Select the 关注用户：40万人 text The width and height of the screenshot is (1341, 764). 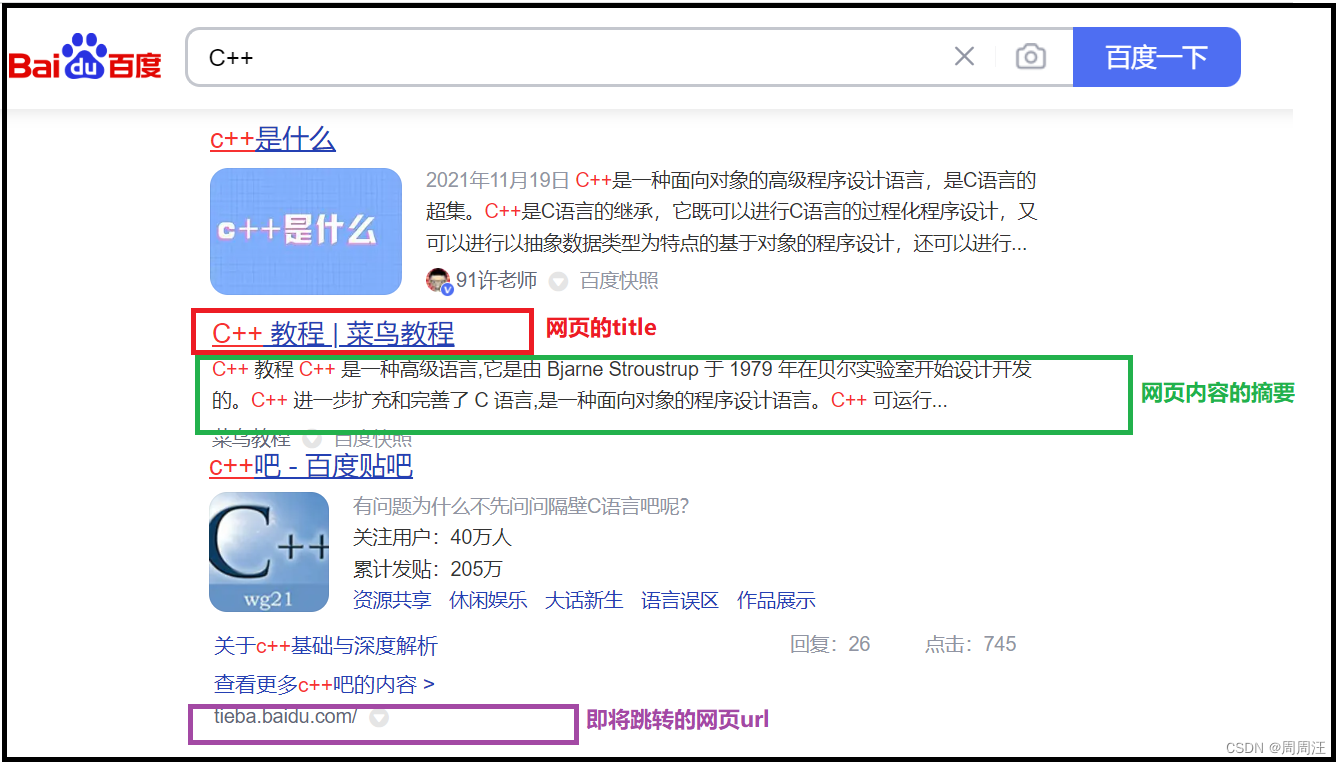[432, 537]
